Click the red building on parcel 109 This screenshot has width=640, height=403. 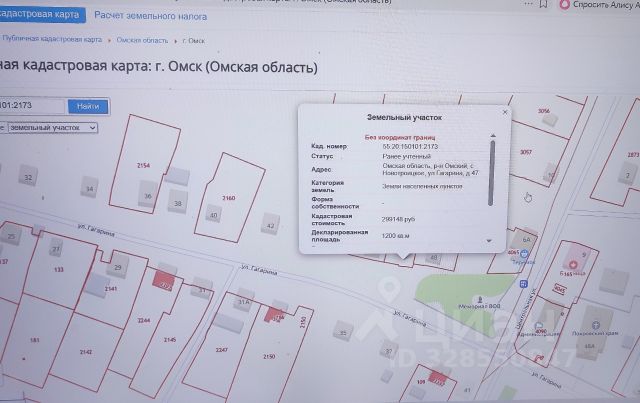point(438,379)
